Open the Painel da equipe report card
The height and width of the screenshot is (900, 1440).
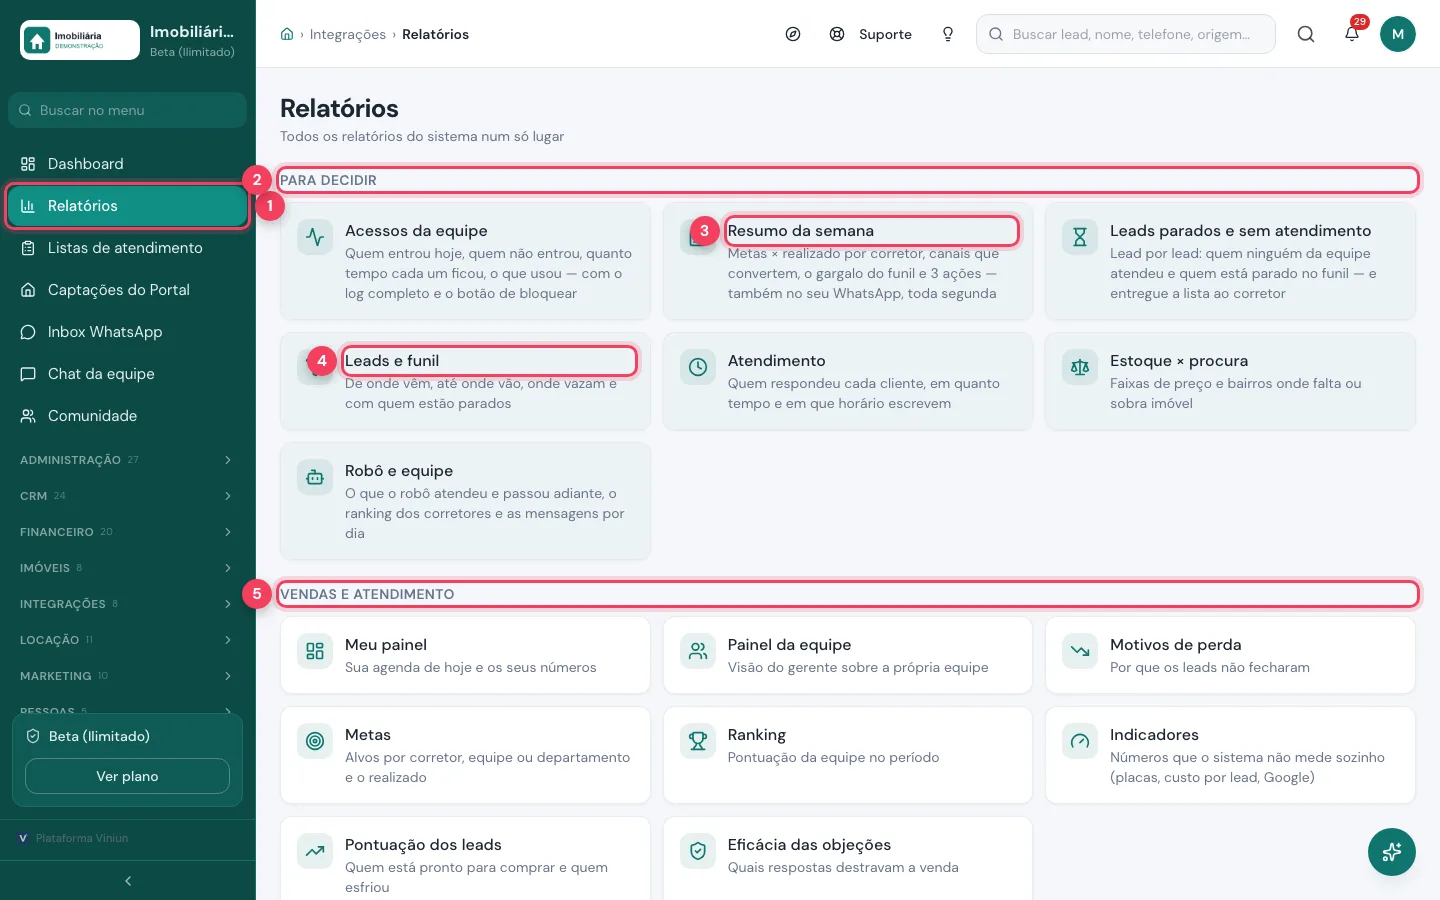(x=848, y=655)
